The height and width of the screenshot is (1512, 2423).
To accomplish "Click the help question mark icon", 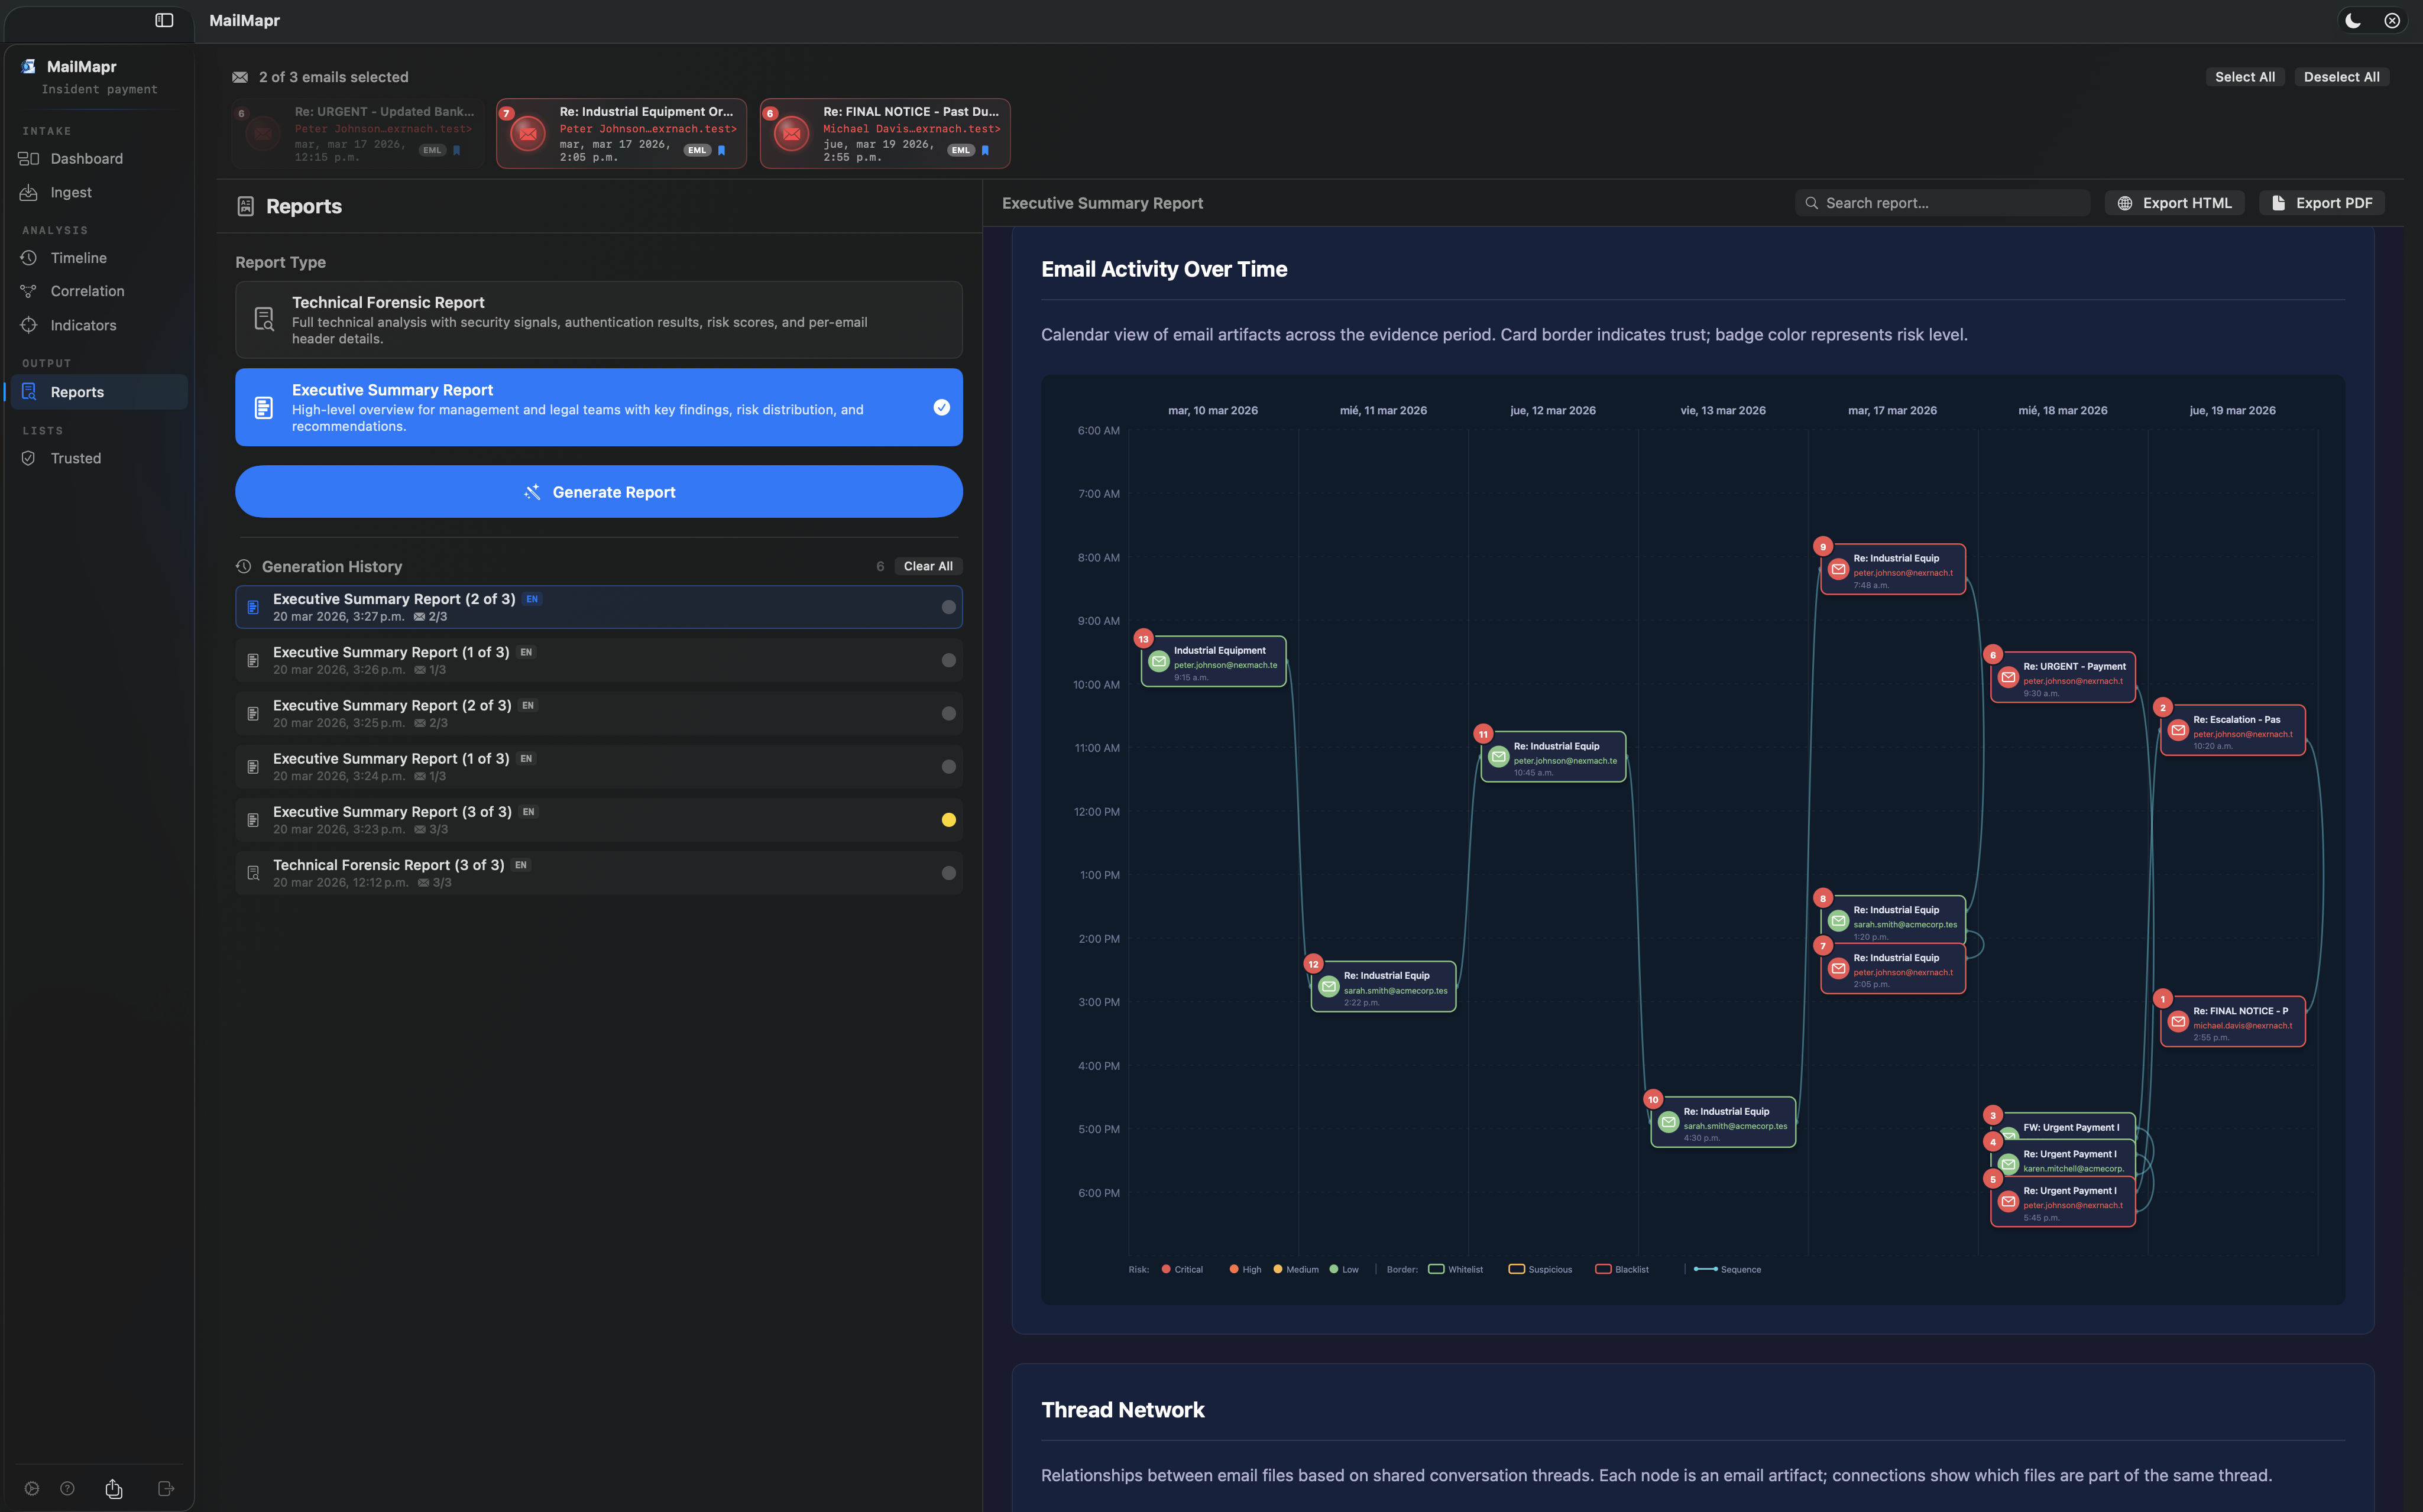I will coord(67,1488).
